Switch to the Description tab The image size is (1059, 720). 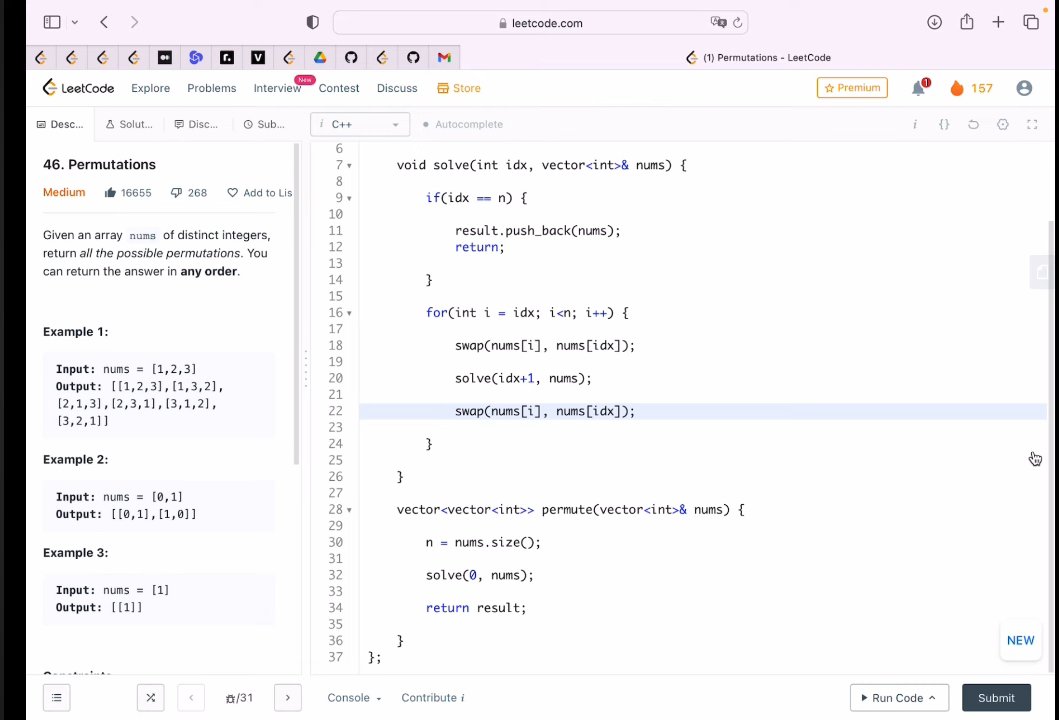[x=60, y=124]
